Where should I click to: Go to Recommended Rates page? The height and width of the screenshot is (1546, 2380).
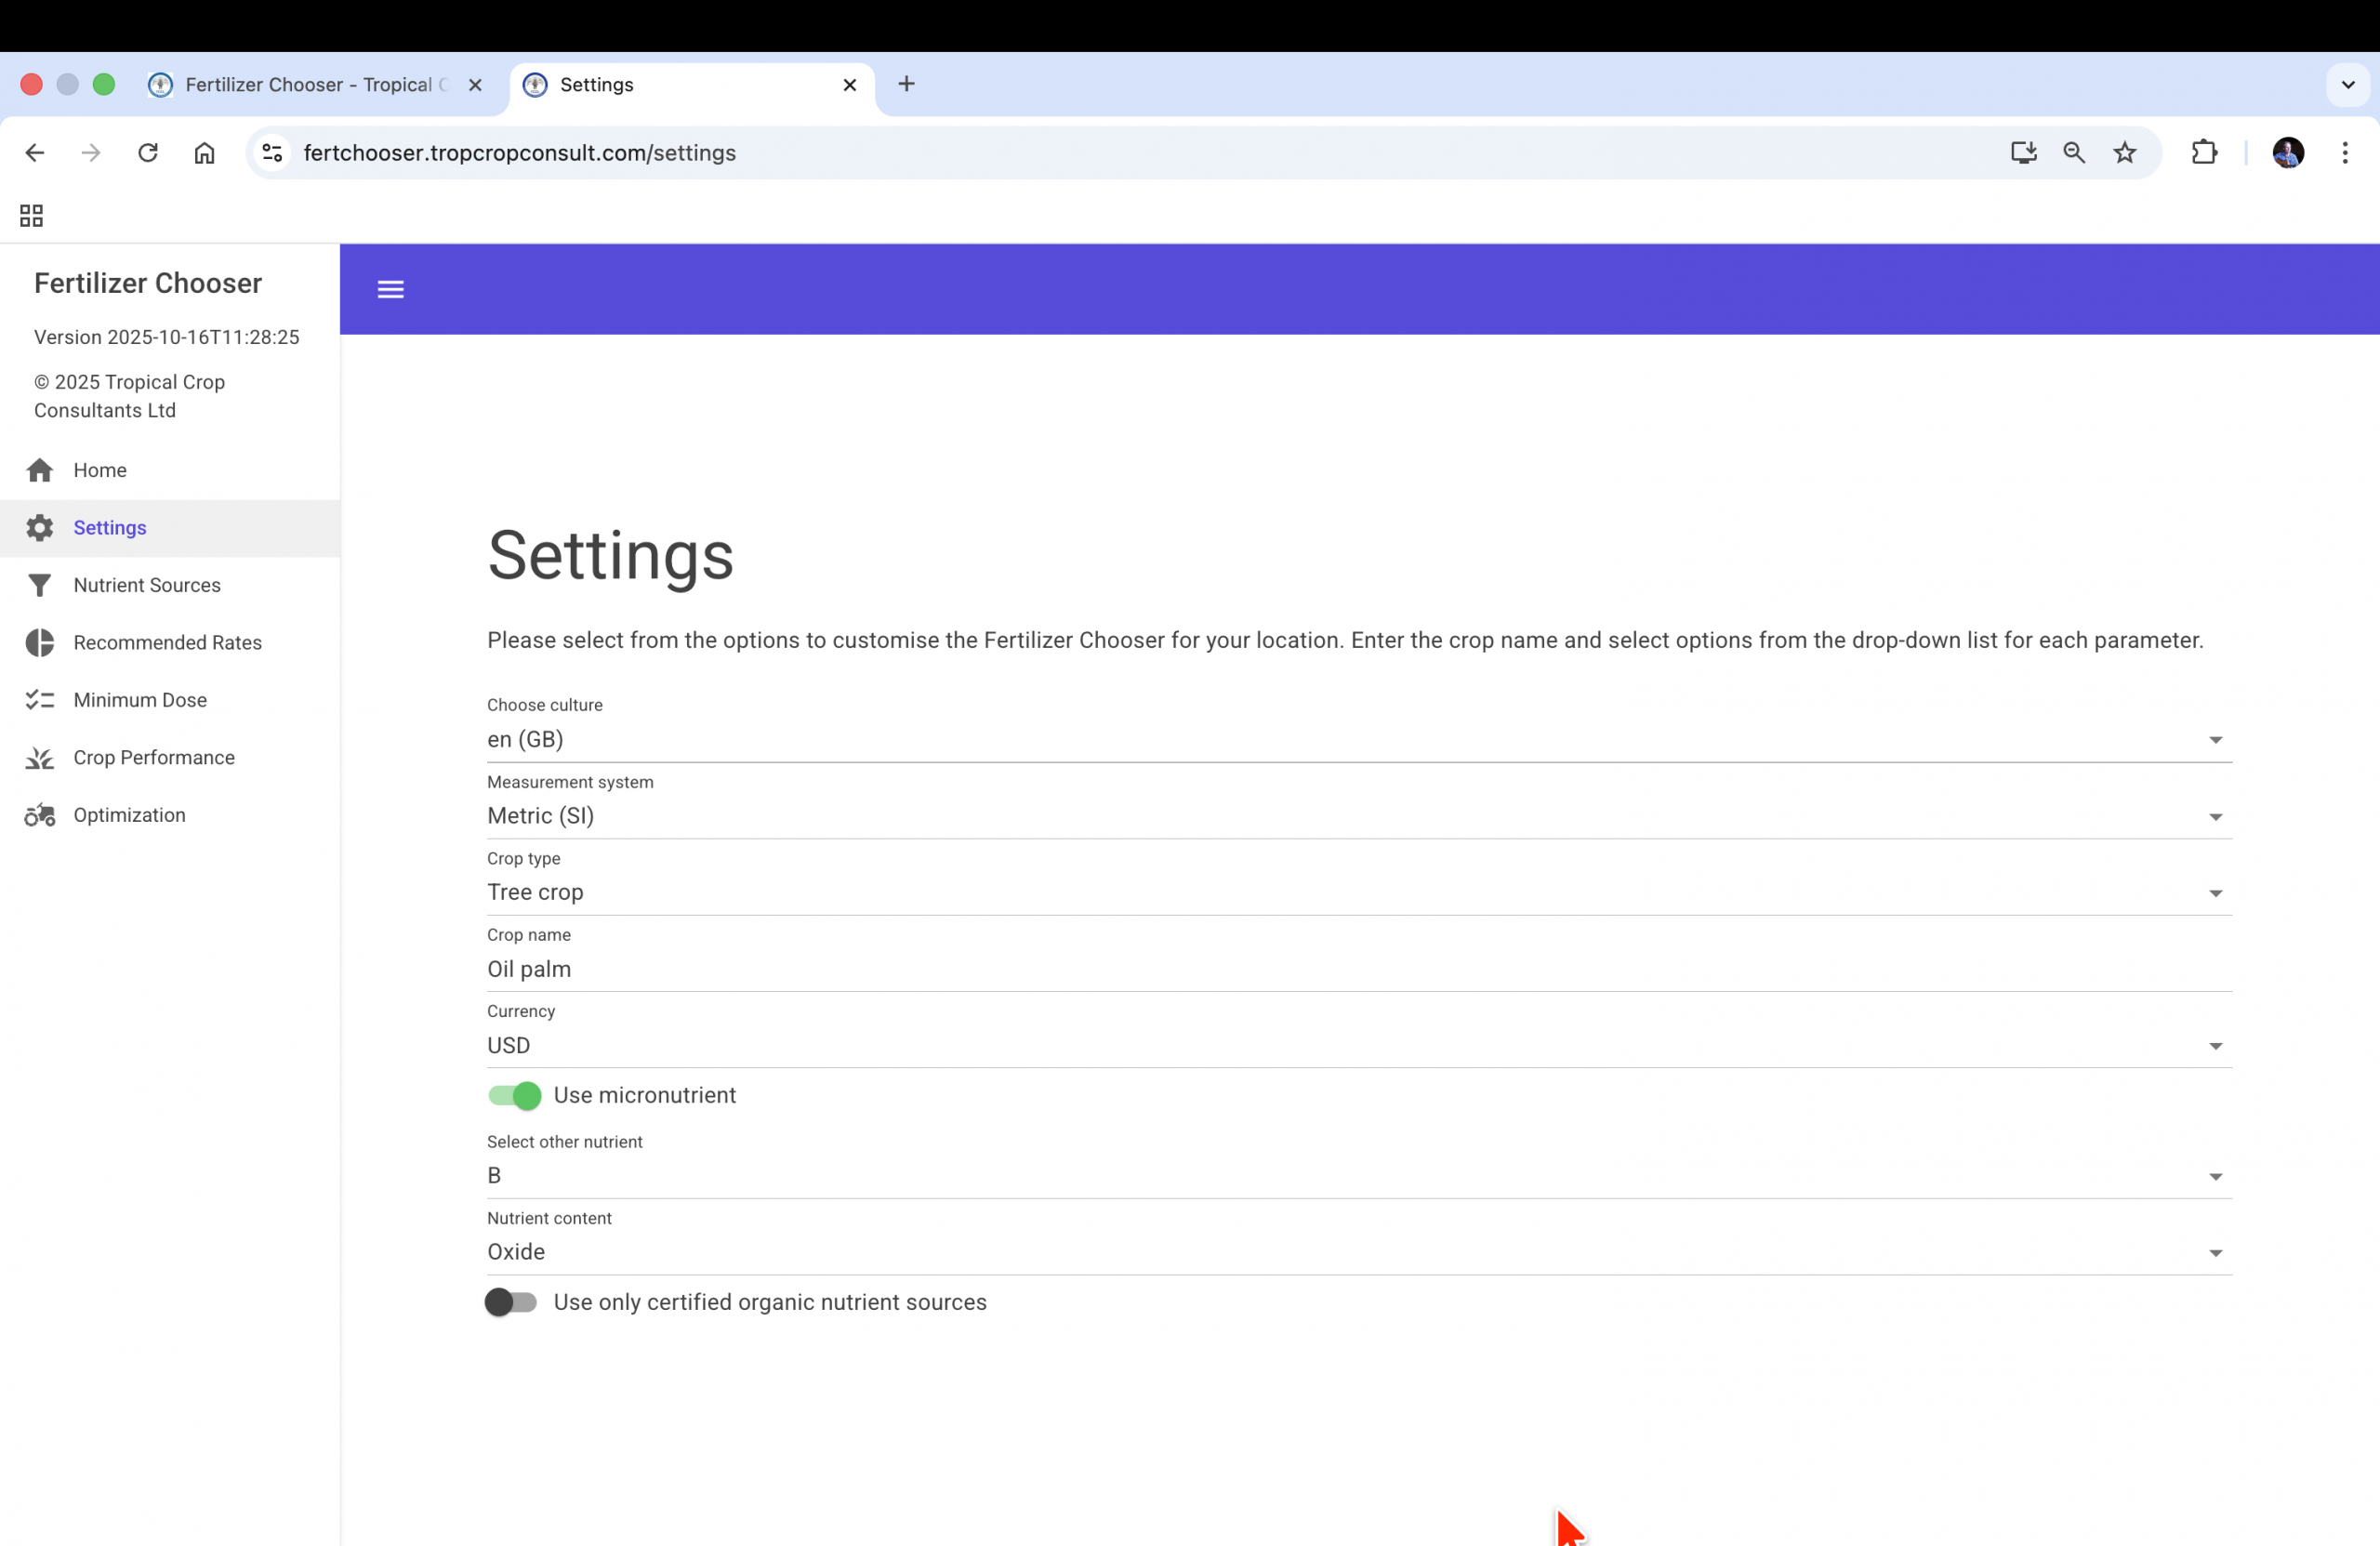click(167, 643)
